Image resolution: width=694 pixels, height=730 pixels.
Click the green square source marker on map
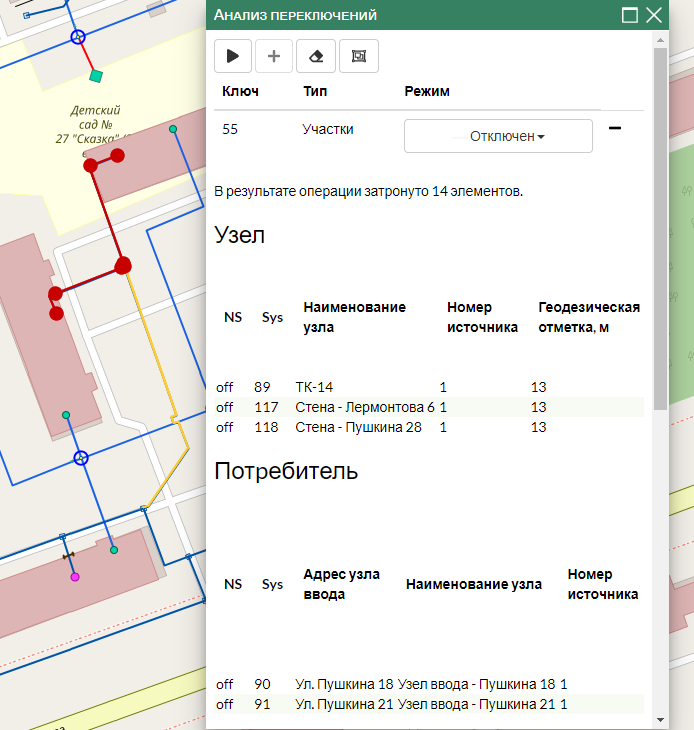pos(96,76)
